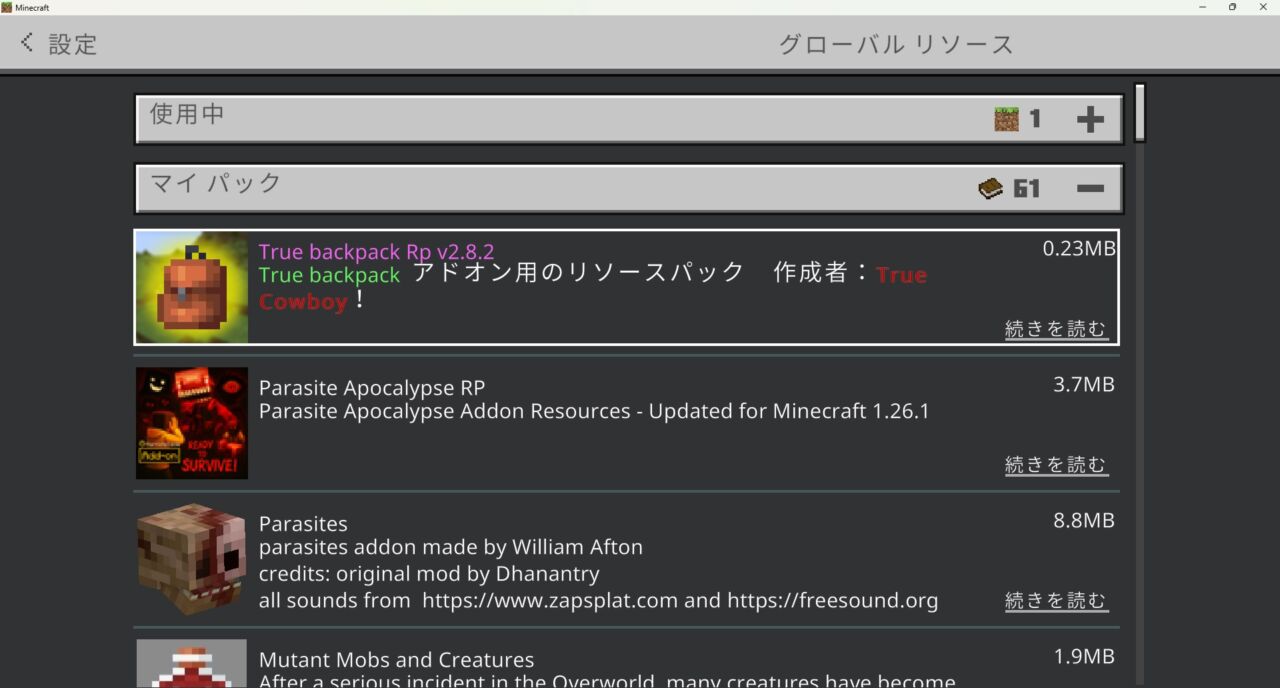Click the Minecraft app icon in title bar
Image resolution: width=1280 pixels, height=688 pixels.
point(7,7)
